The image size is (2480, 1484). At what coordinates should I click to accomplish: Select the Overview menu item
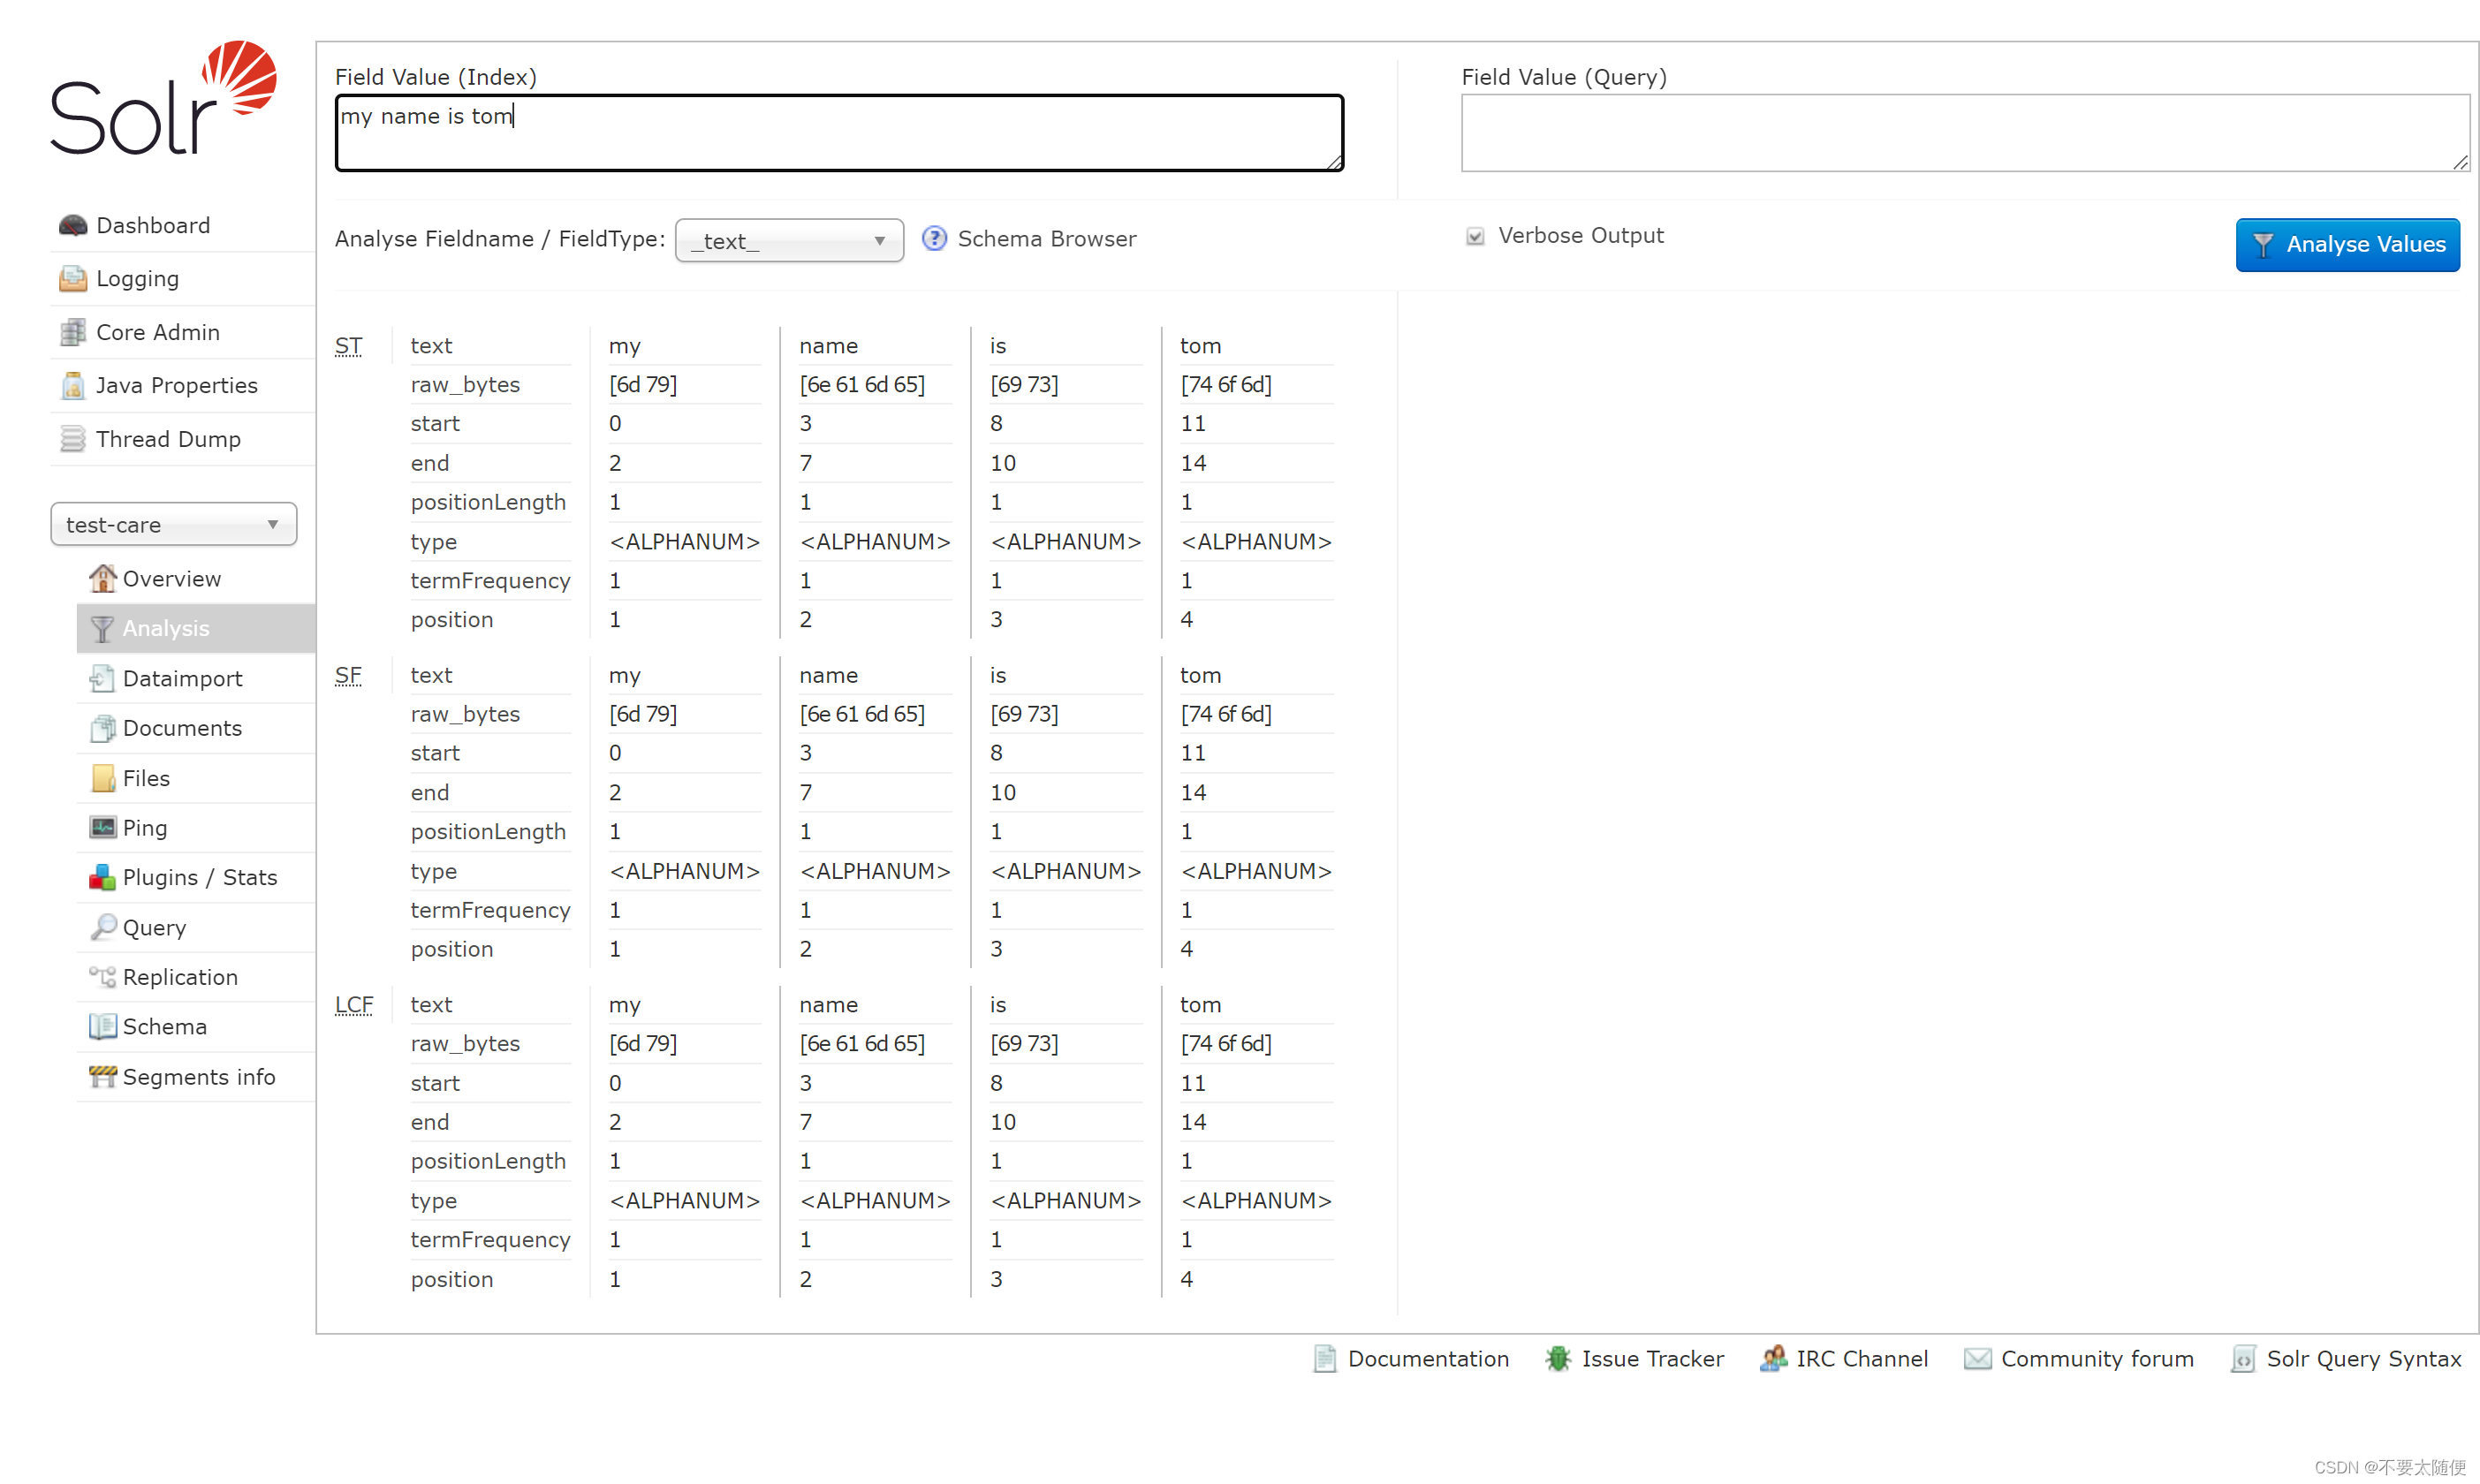coord(171,579)
